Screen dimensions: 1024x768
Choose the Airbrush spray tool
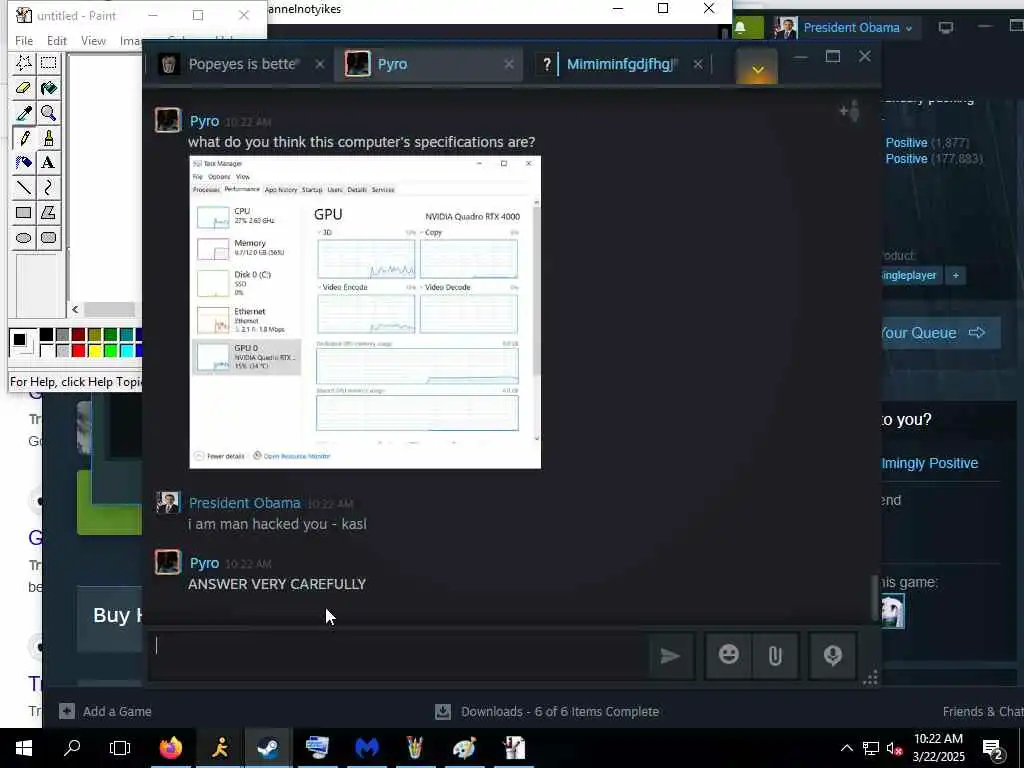[x=24, y=163]
